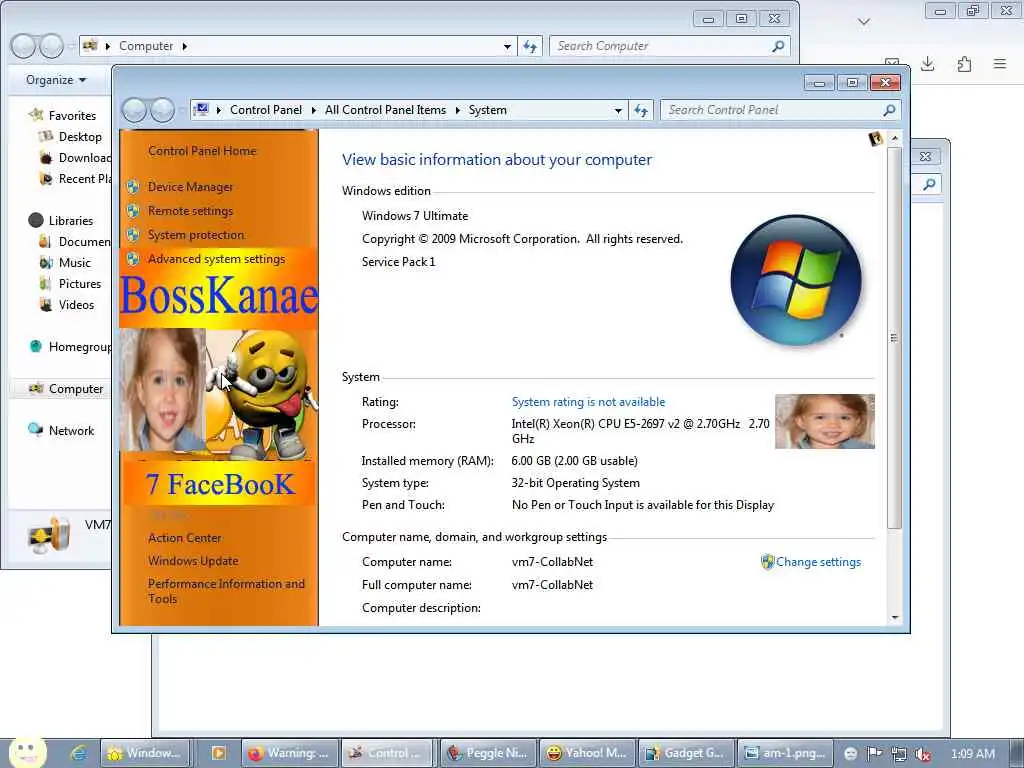Click help icon in System window corner

pos(875,138)
